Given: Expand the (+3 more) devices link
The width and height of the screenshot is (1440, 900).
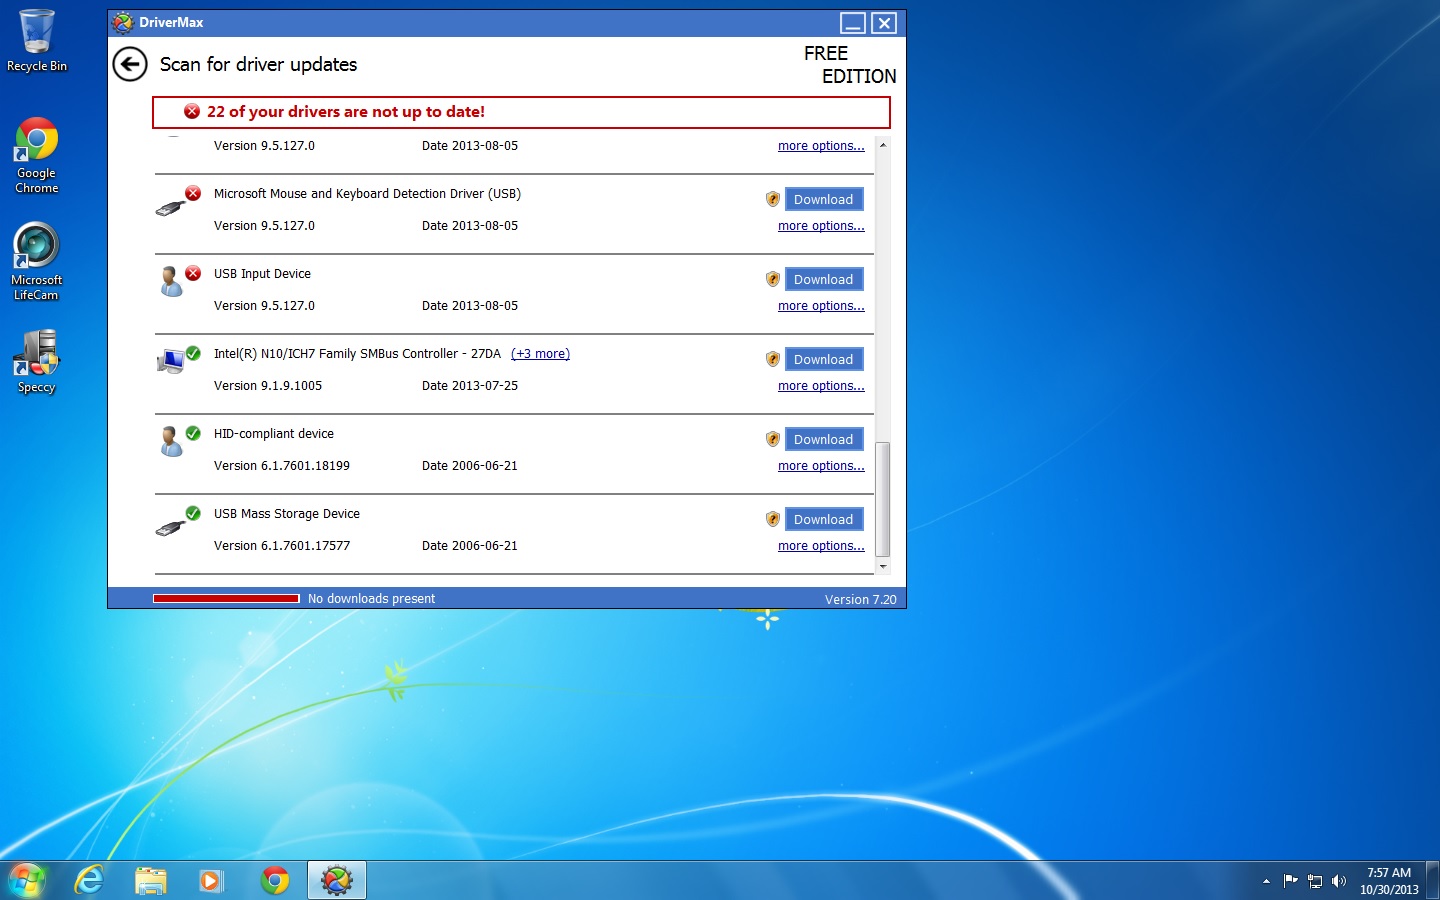Looking at the screenshot, I should [x=540, y=354].
